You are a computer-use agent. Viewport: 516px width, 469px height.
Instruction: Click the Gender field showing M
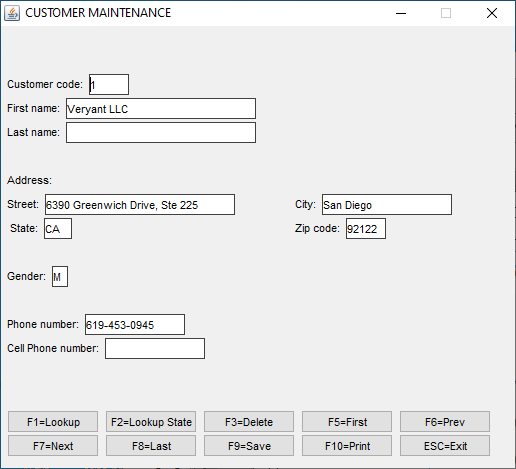point(60,277)
